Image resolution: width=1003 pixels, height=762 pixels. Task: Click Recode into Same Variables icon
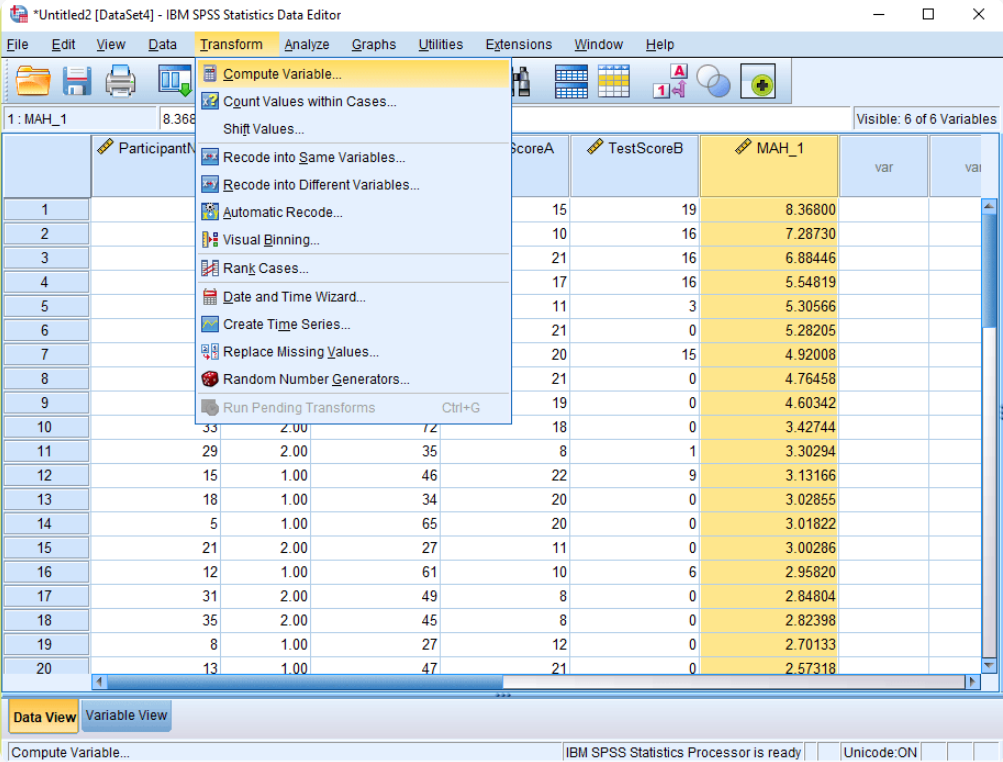coord(209,157)
